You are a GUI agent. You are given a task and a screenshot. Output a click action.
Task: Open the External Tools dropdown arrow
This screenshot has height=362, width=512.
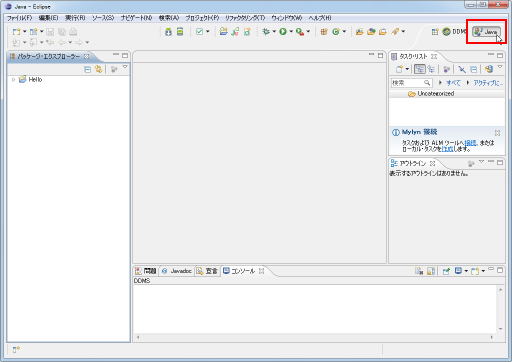(308, 32)
